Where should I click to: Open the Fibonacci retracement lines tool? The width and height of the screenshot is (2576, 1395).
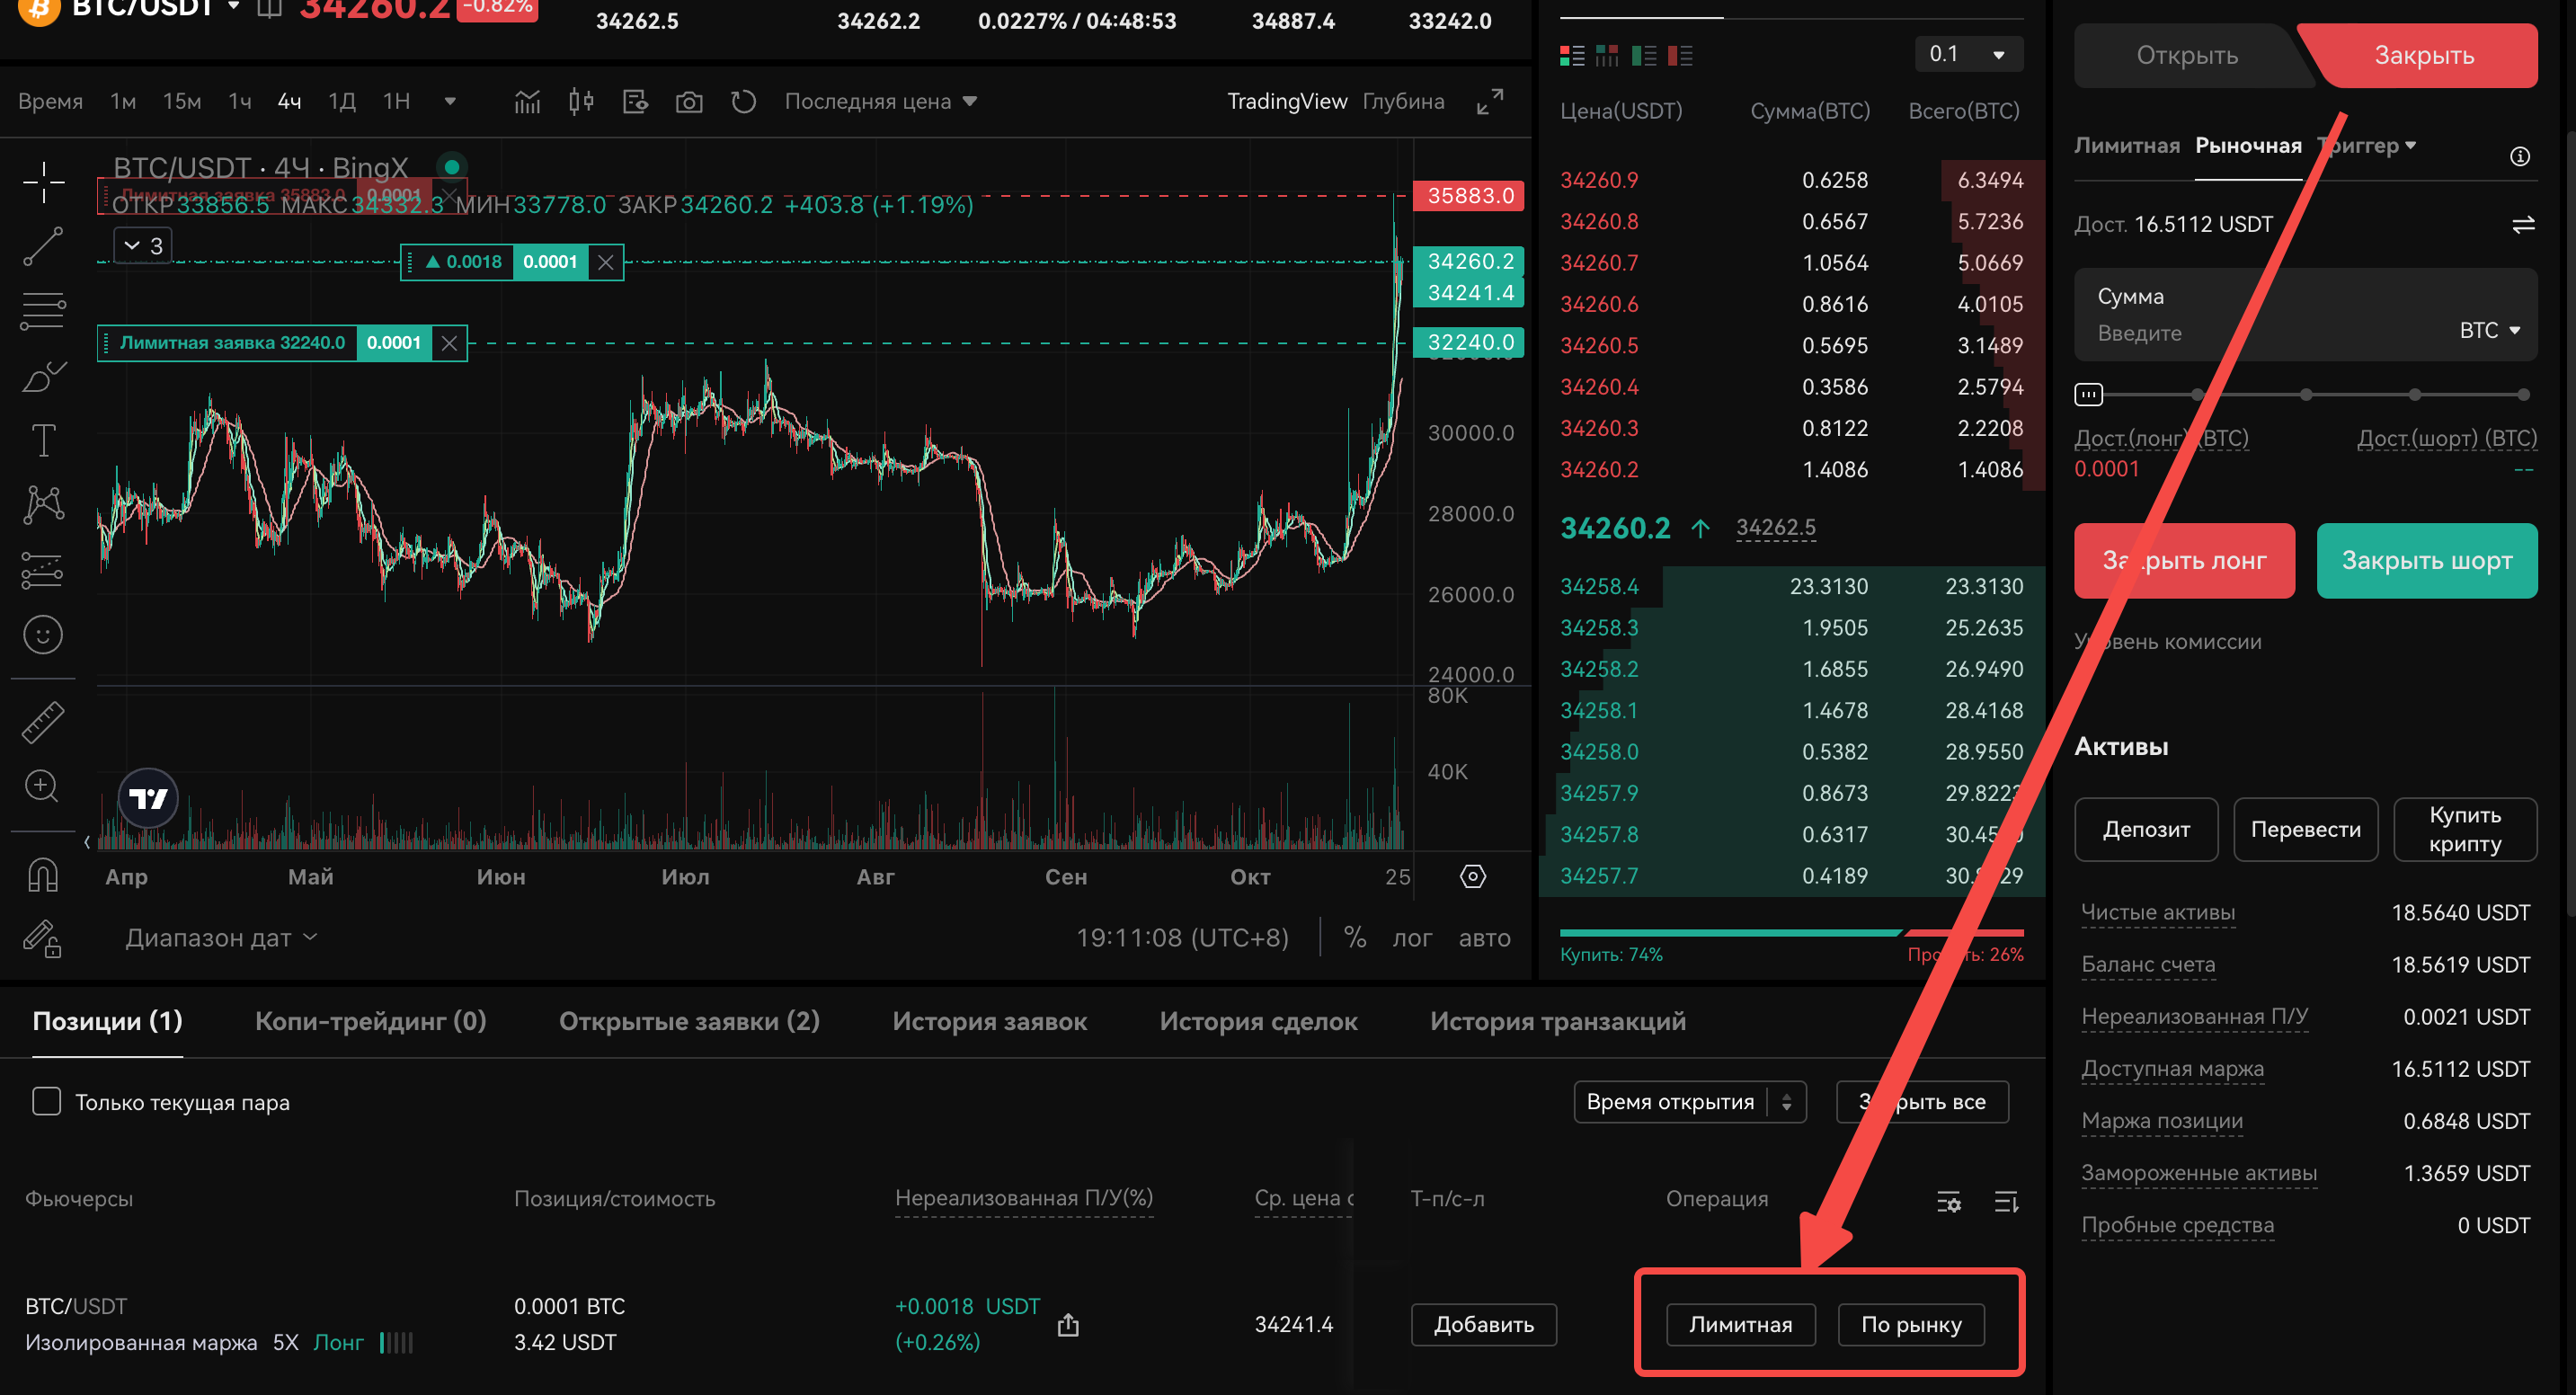pyautogui.click(x=43, y=310)
